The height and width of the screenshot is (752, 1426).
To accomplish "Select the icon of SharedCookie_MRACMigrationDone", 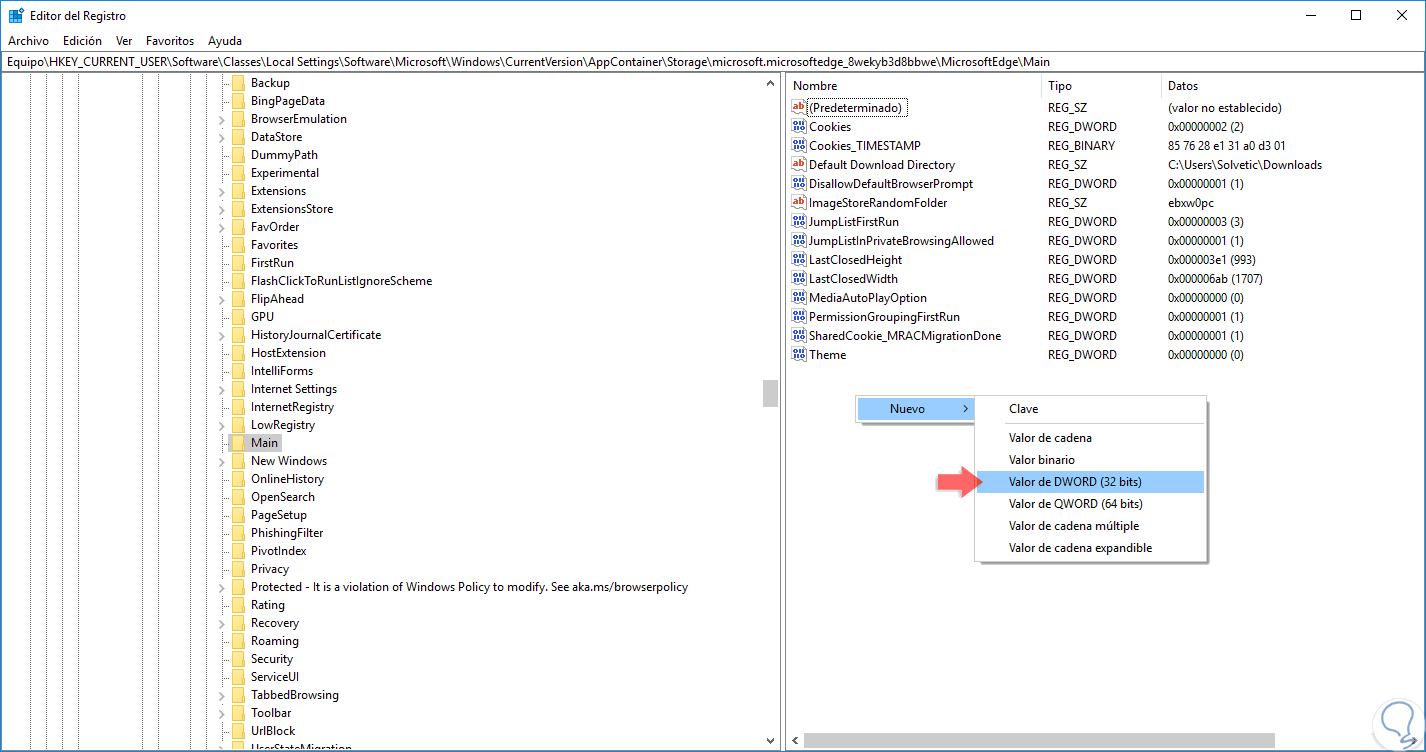I will pos(798,335).
